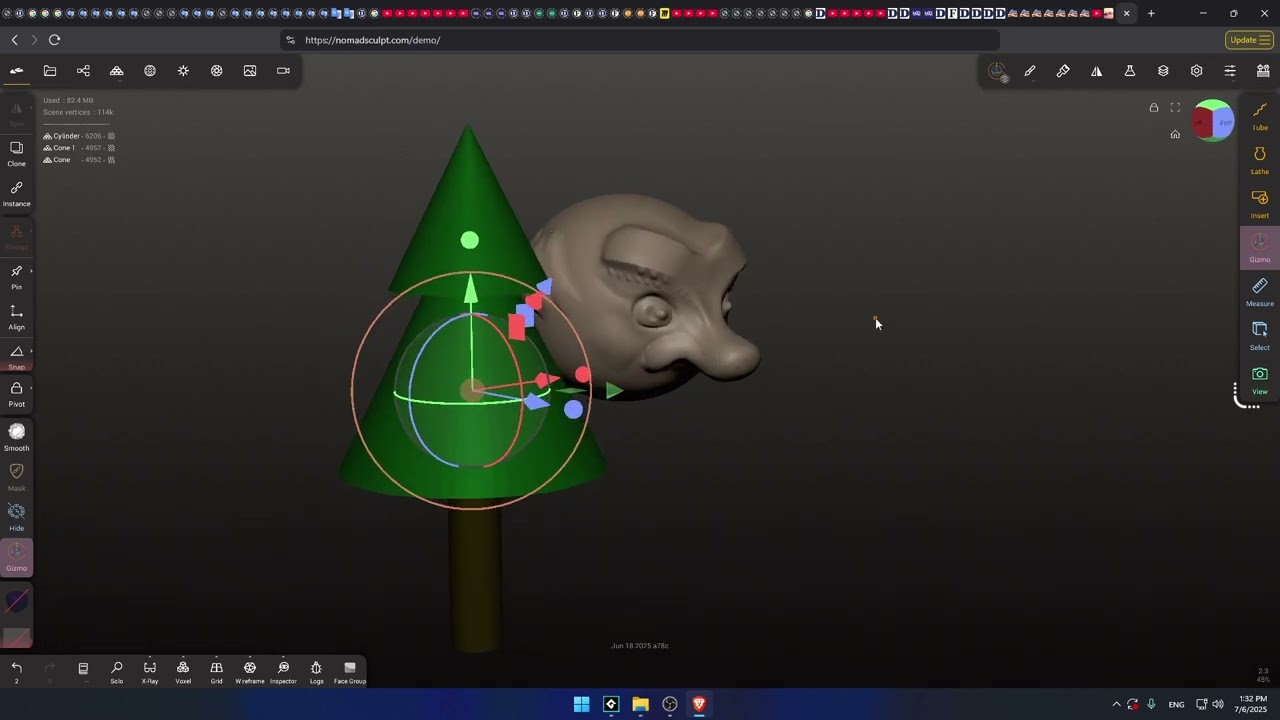The width and height of the screenshot is (1280, 720).
Task: Click the Align button
Action: tap(17, 317)
